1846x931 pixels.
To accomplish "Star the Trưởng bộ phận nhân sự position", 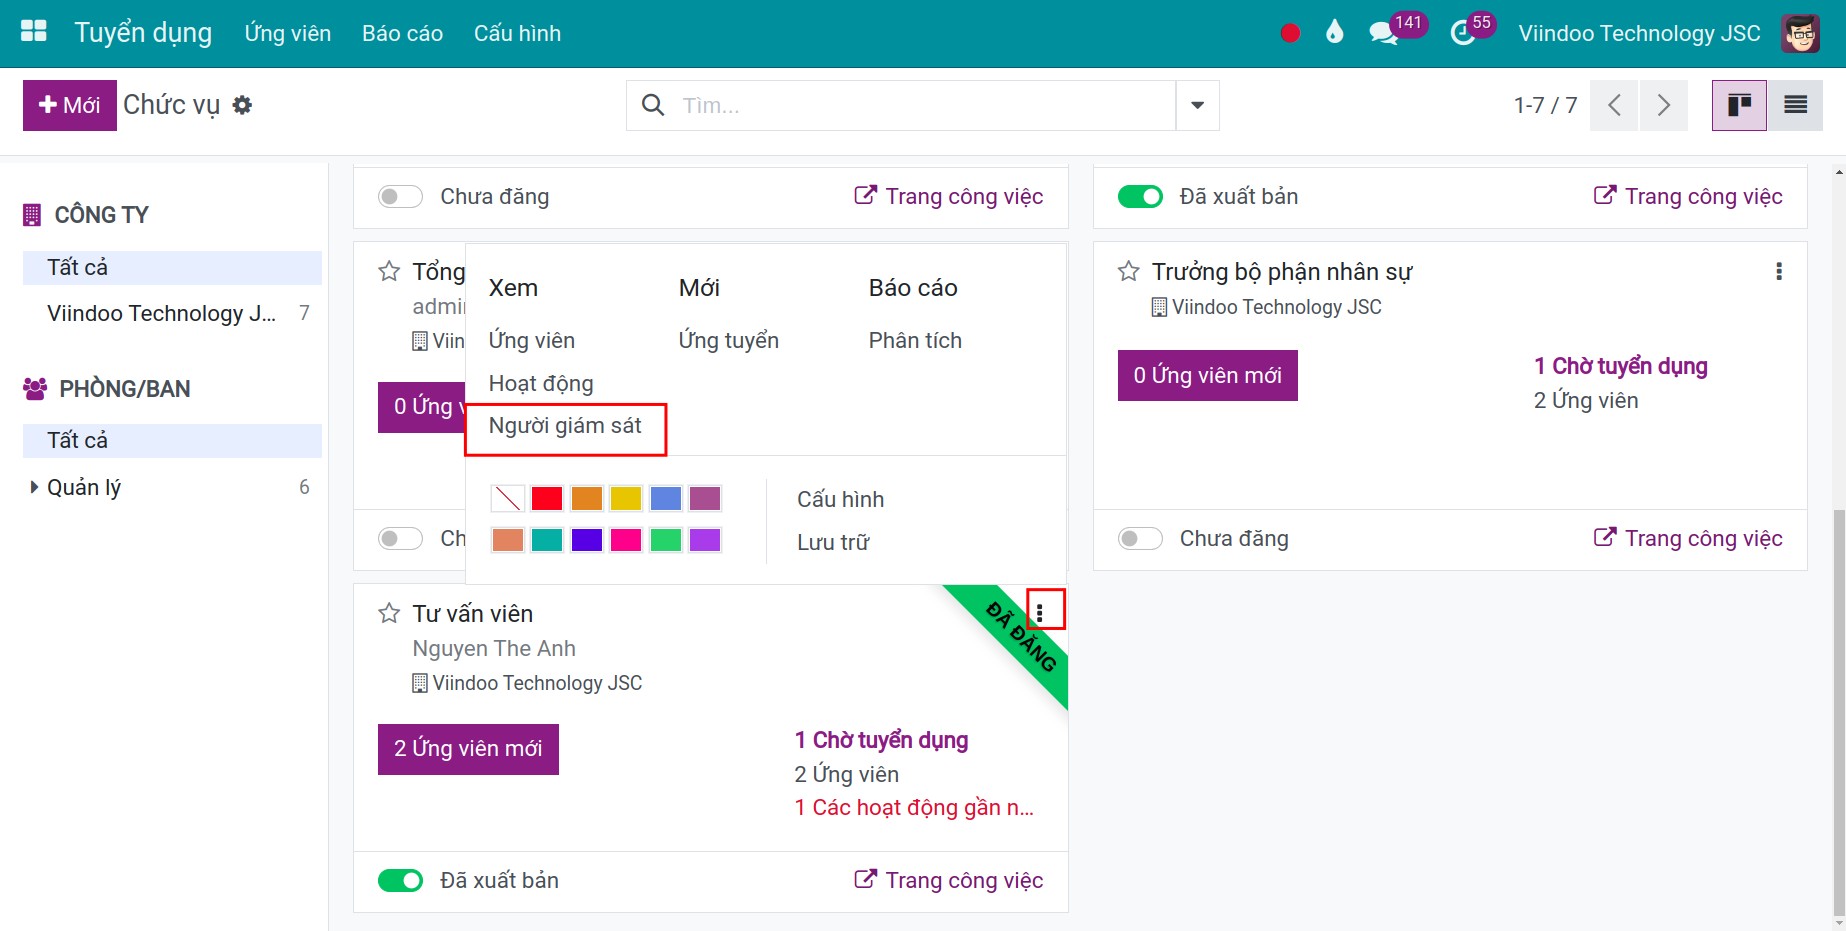I will click(1128, 271).
